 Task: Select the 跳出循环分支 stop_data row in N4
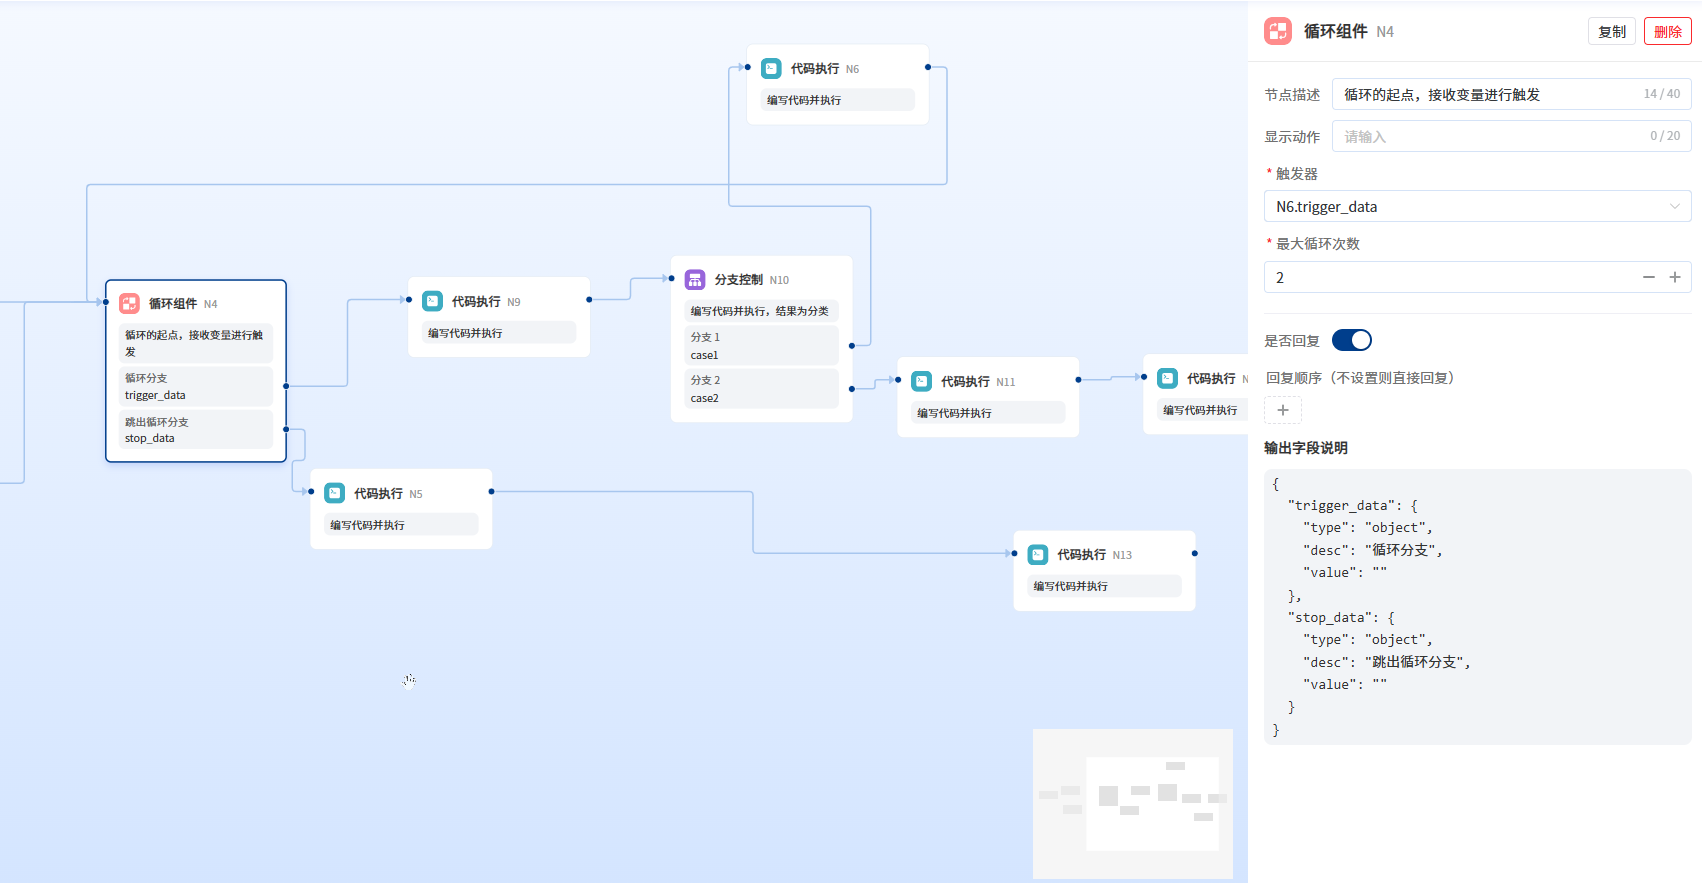[x=195, y=430]
